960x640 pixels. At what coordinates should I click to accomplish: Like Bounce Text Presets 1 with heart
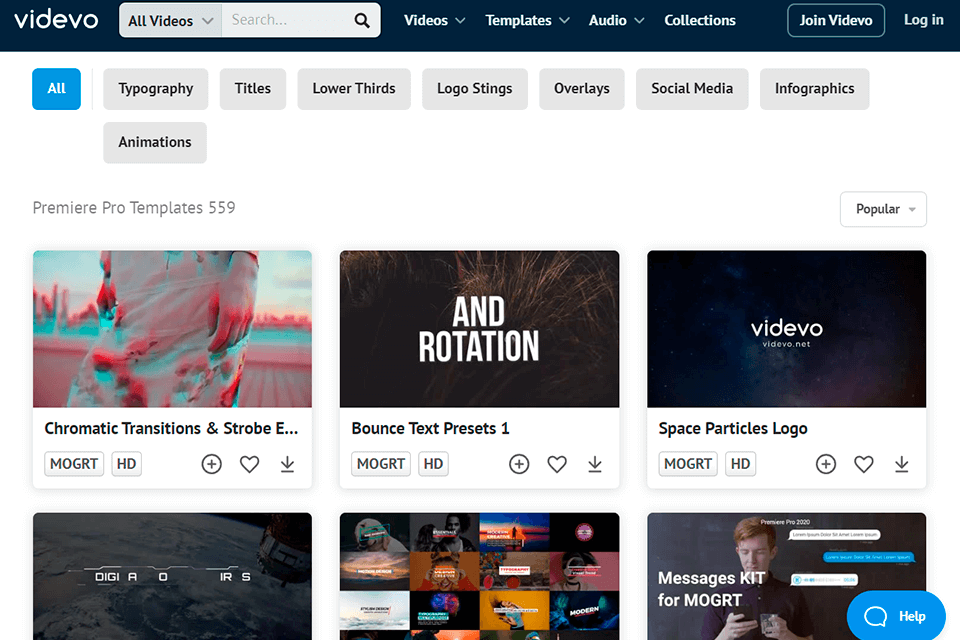[557, 464]
